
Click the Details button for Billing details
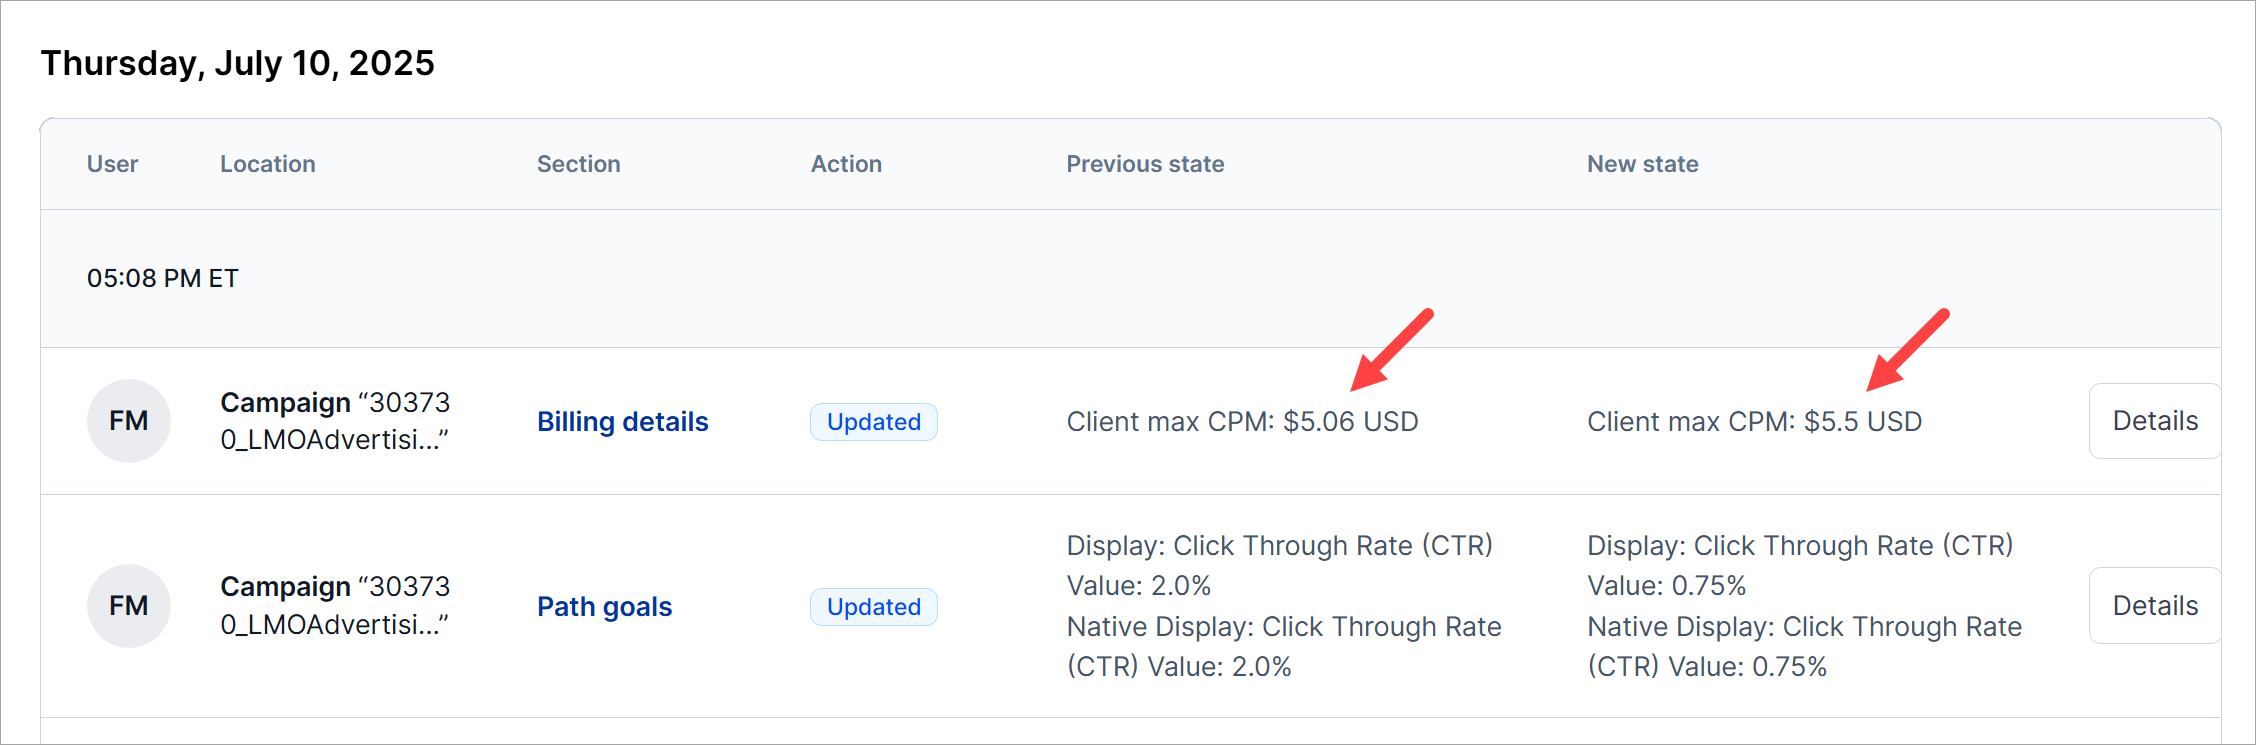click(x=2154, y=421)
